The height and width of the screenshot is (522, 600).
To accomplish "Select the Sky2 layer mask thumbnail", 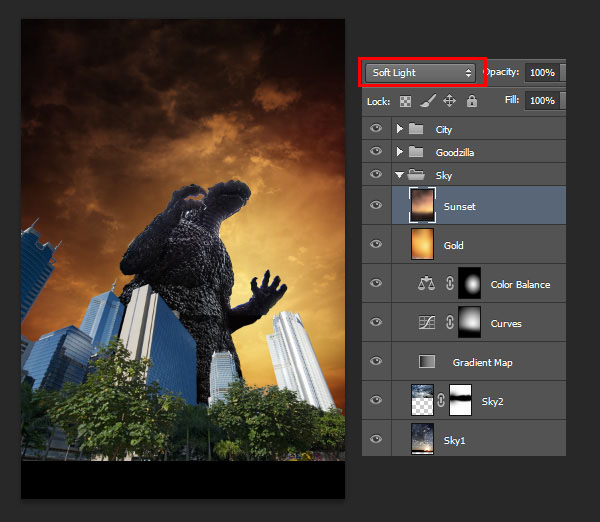I will click(x=460, y=400).
